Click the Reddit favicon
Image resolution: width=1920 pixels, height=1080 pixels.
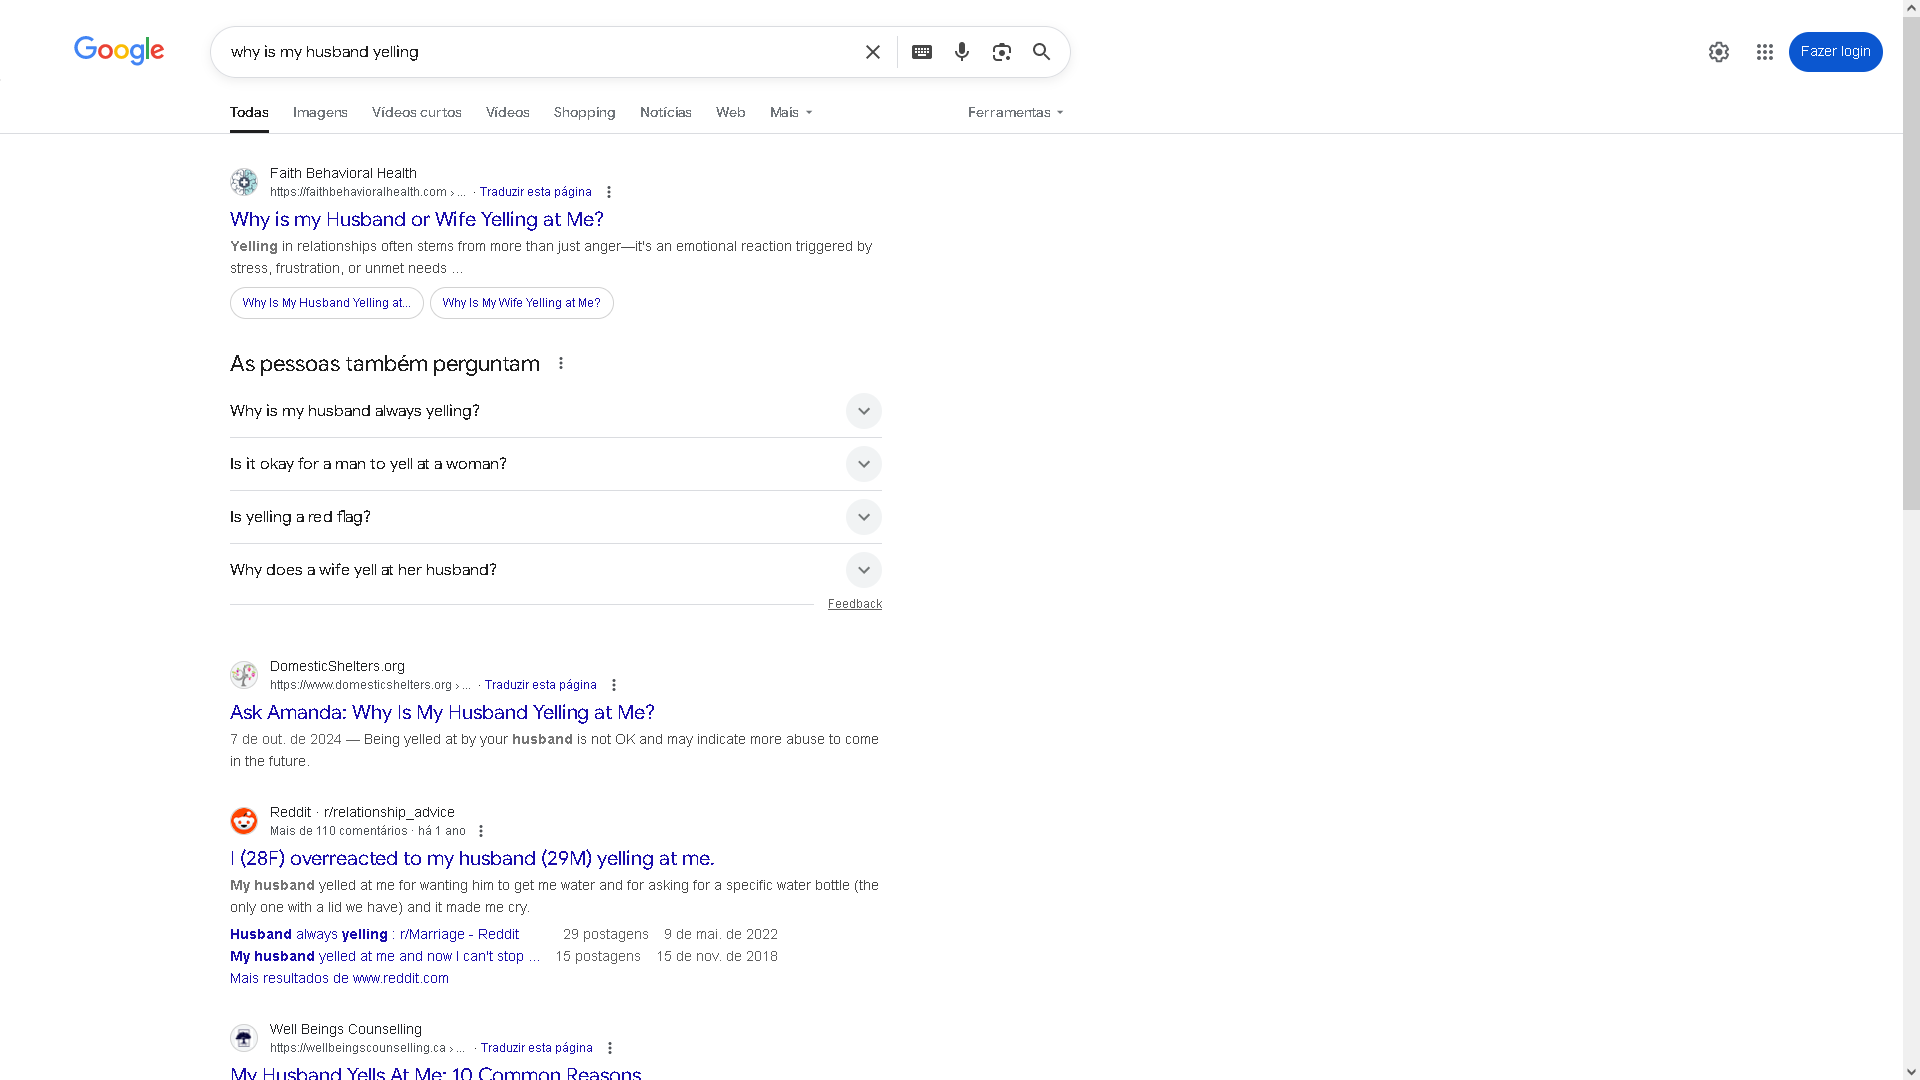coord(244,821)
